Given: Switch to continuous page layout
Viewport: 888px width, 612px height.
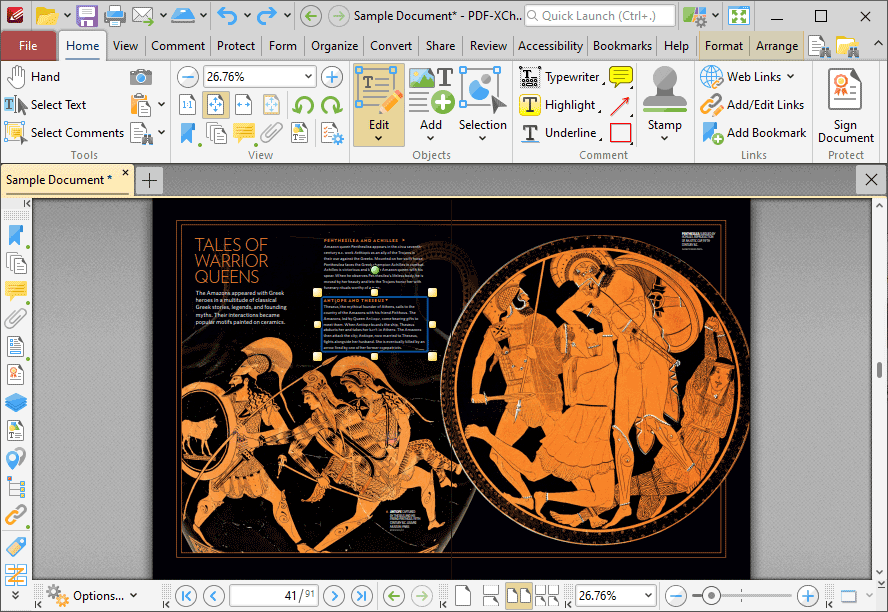Looking at the screenshot, I should tap(490, 596).
